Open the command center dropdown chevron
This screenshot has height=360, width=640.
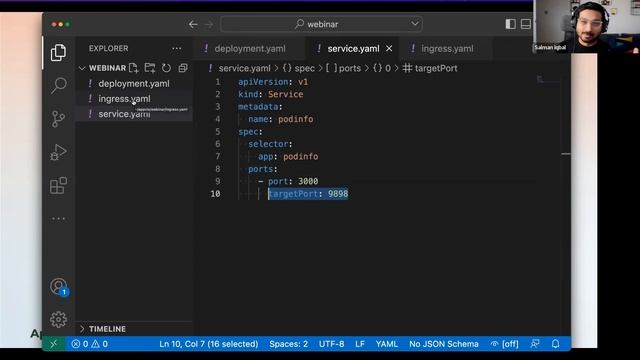pos(415,24)
